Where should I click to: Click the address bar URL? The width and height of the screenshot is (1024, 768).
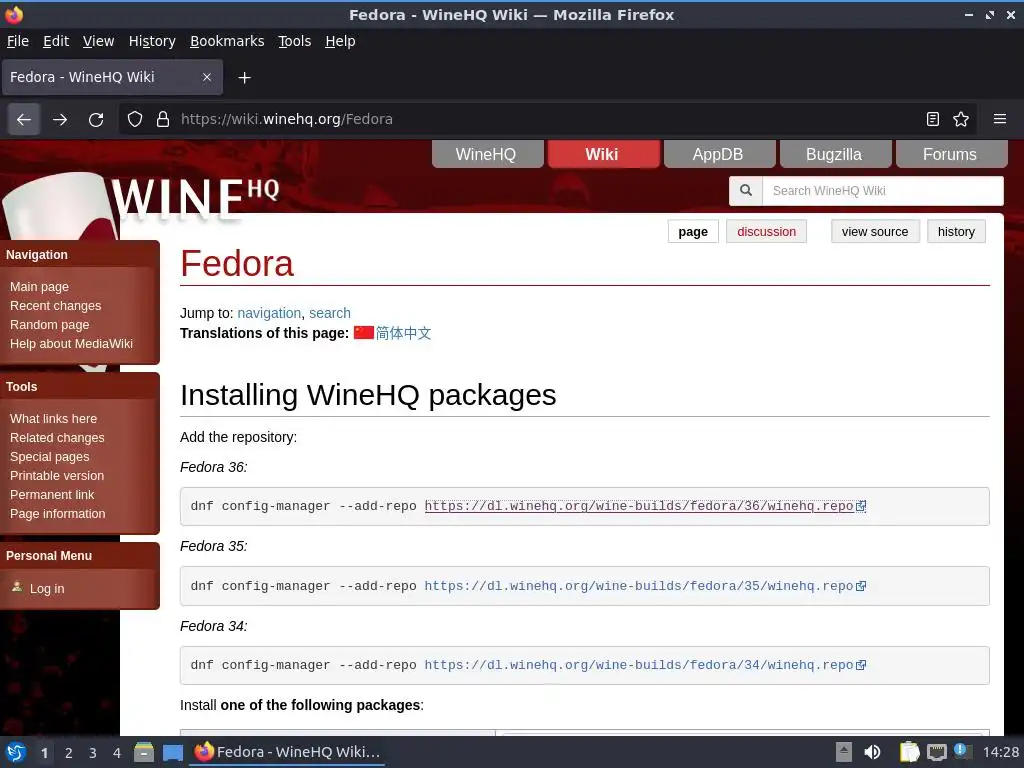[x=287, y=120]
